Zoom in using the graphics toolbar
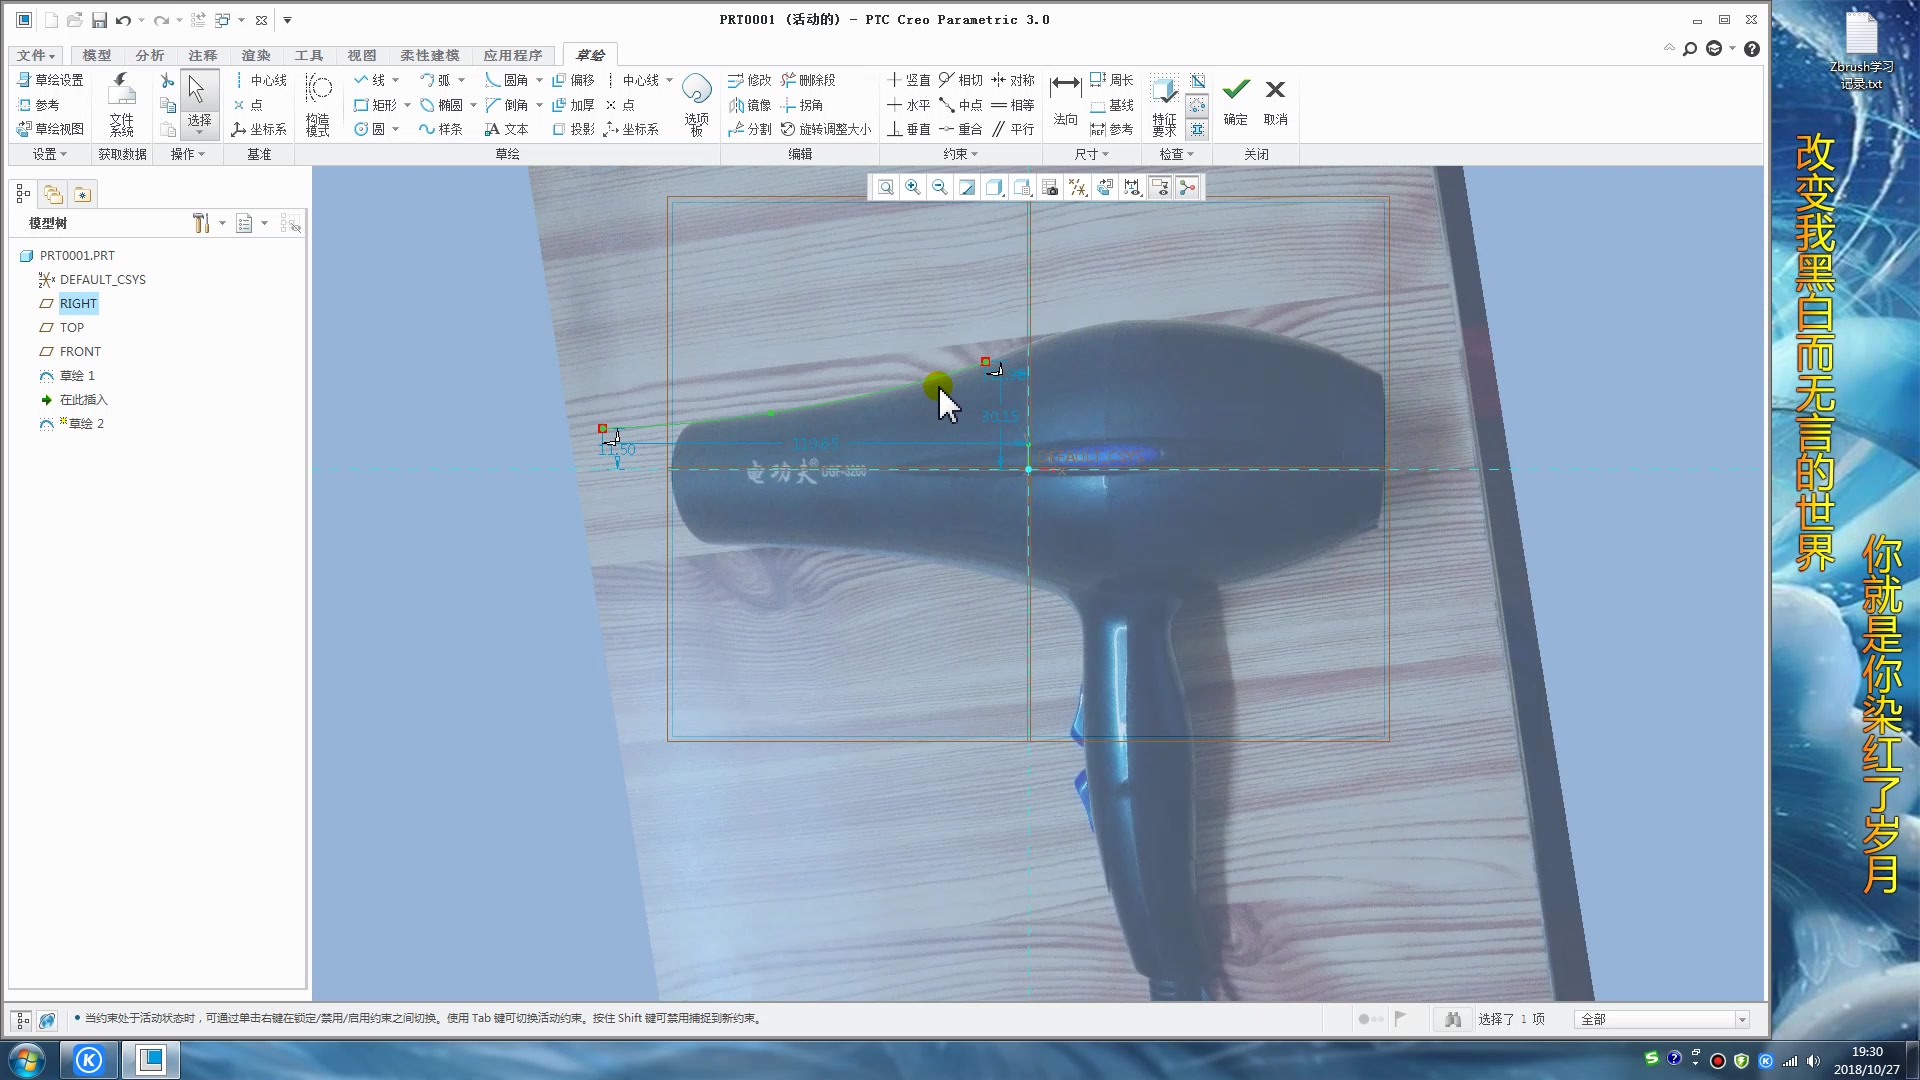The image size is (1920, 1080). coord(912,188)
